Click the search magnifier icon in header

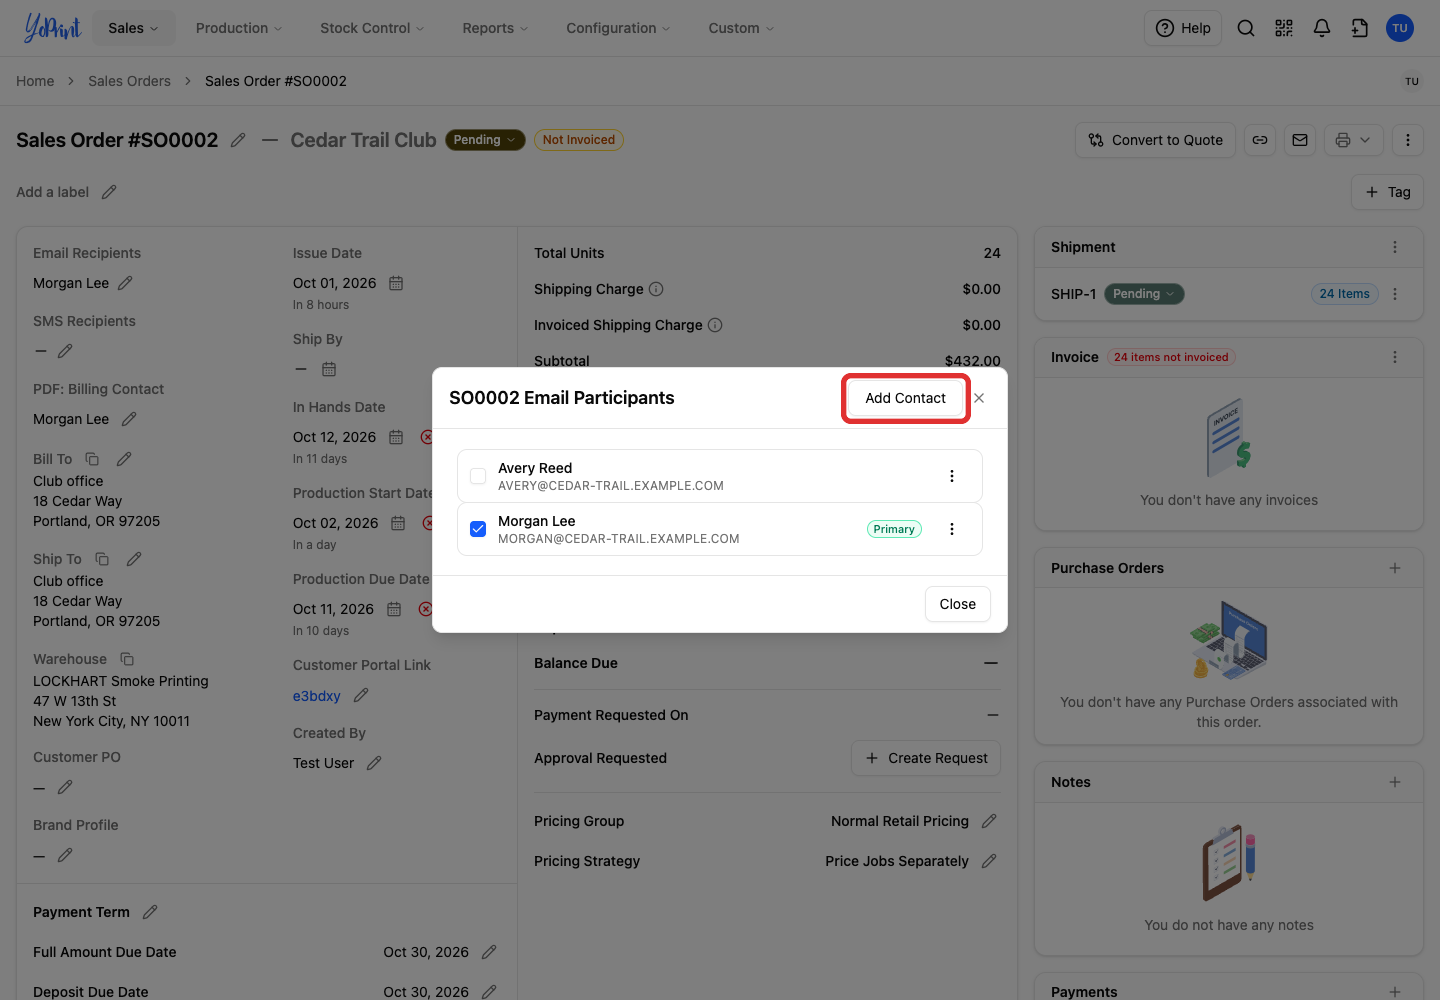1246,28
